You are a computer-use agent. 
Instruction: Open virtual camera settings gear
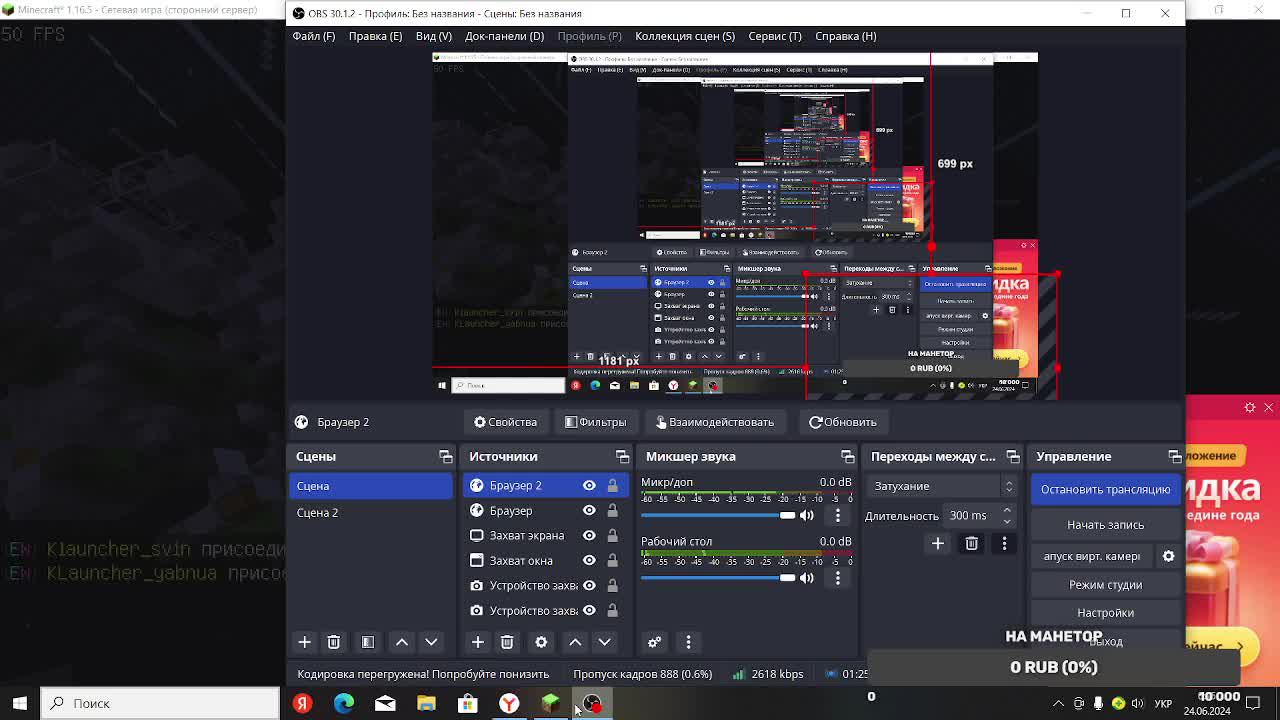1169,556
